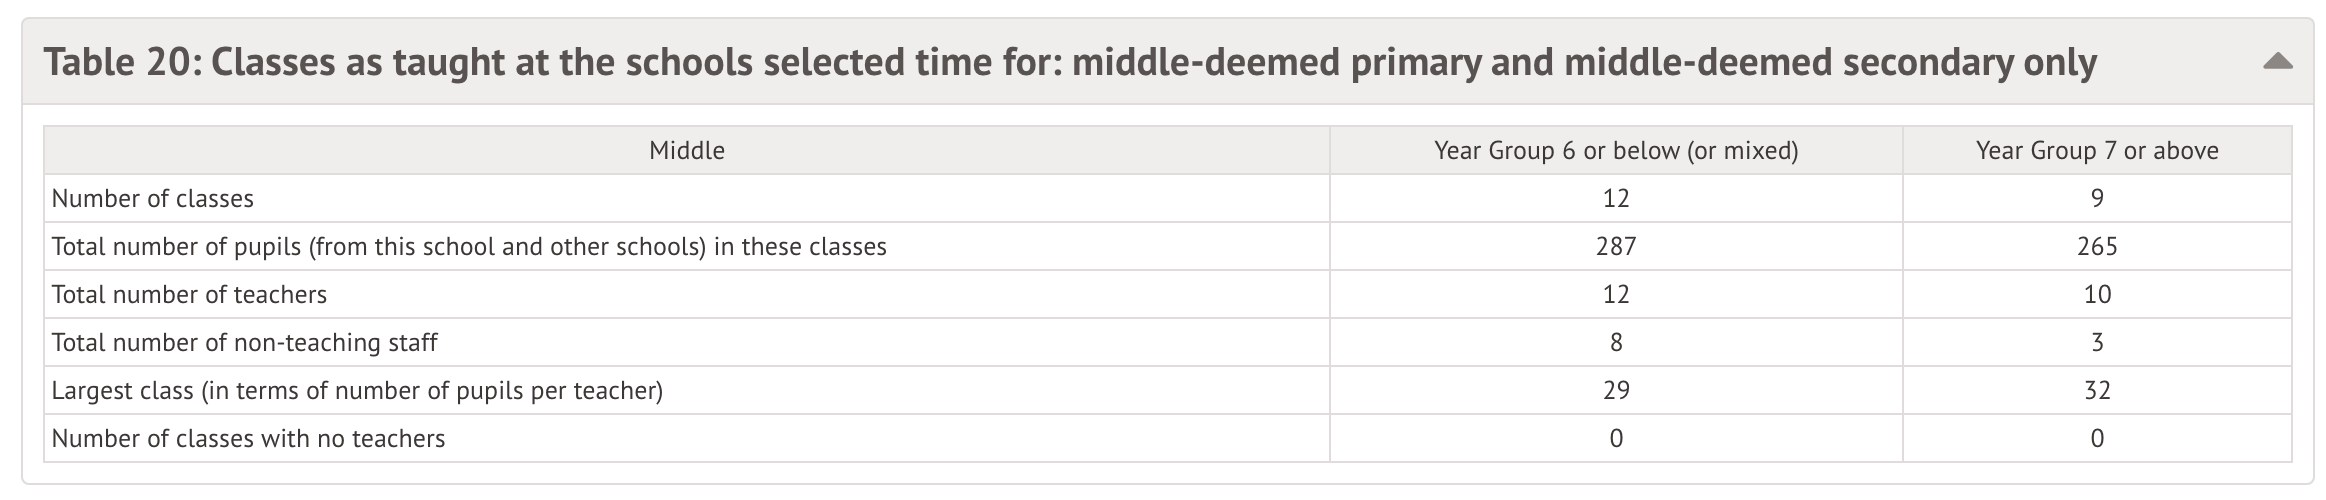Collapse the Table 20 panel arrow

point(2277,62)
